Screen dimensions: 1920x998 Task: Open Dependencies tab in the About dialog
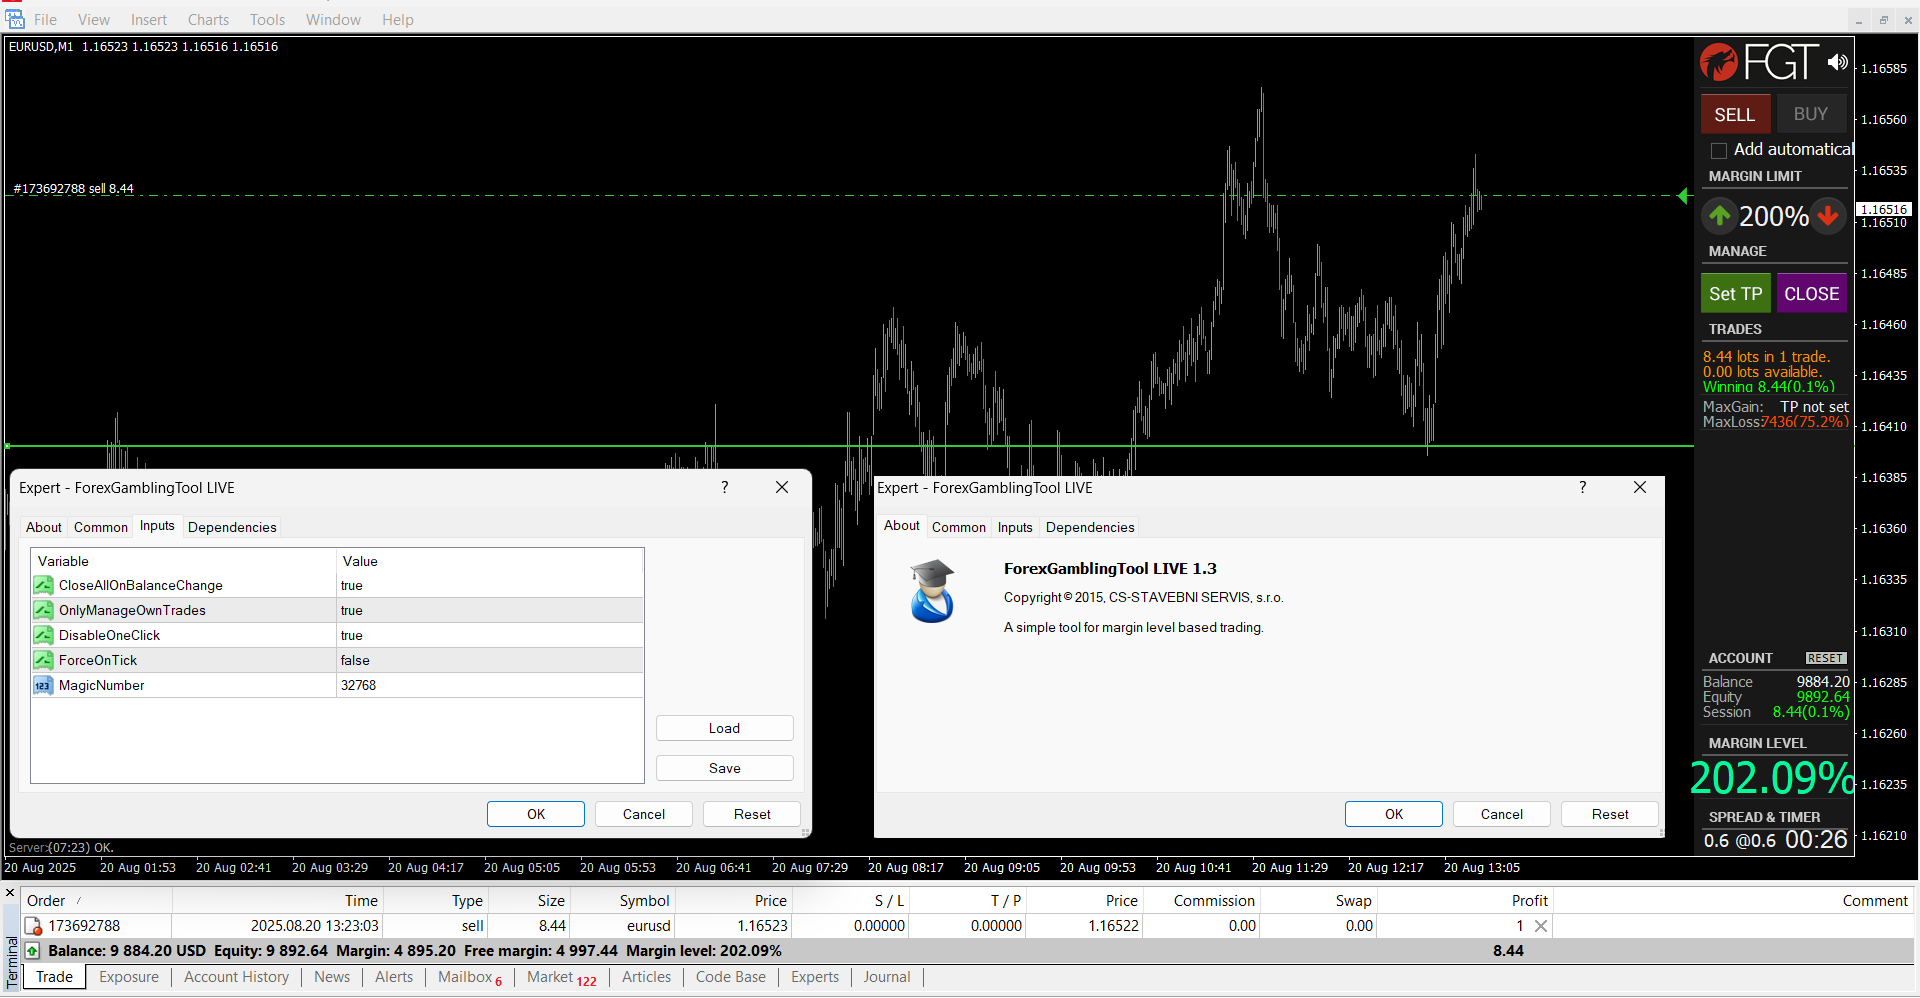click(1089, 527)
